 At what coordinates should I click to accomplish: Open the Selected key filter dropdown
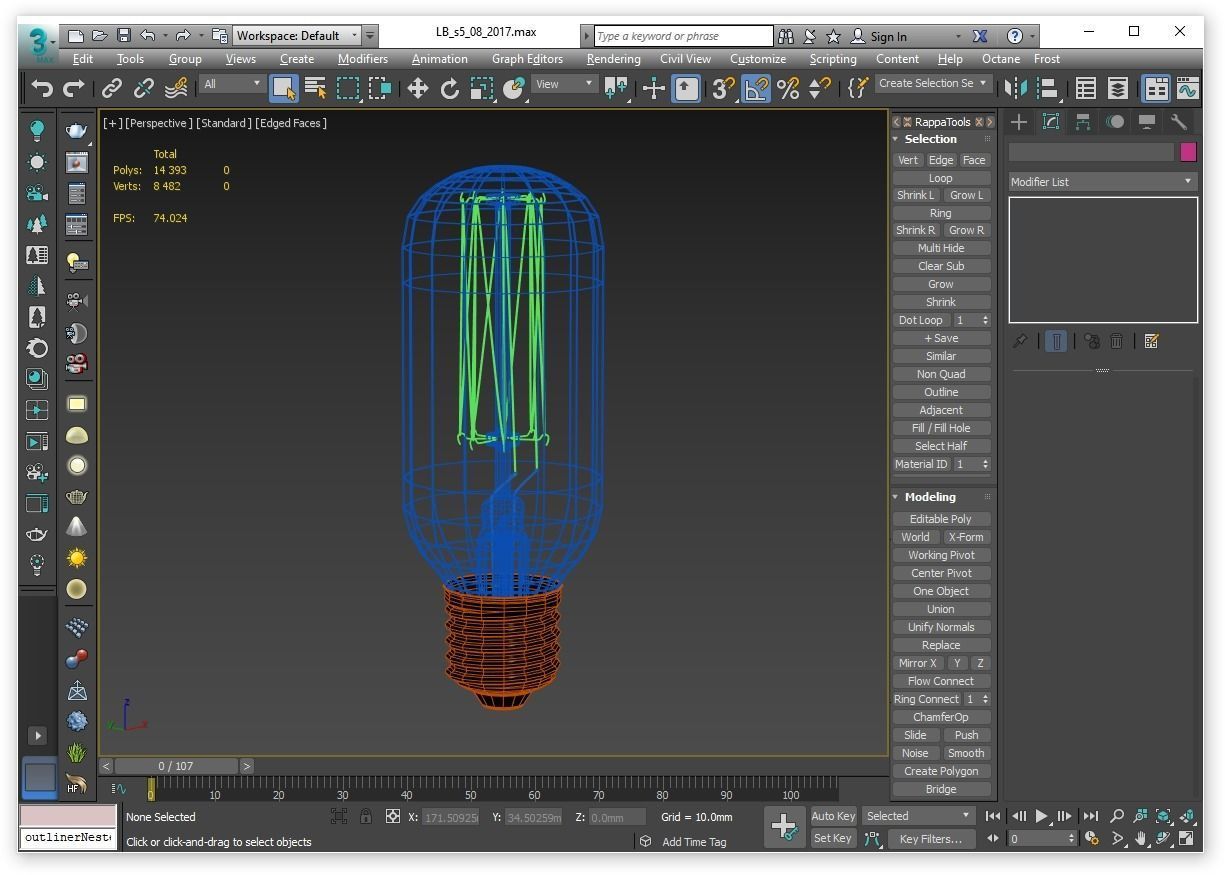click(918, 816)
